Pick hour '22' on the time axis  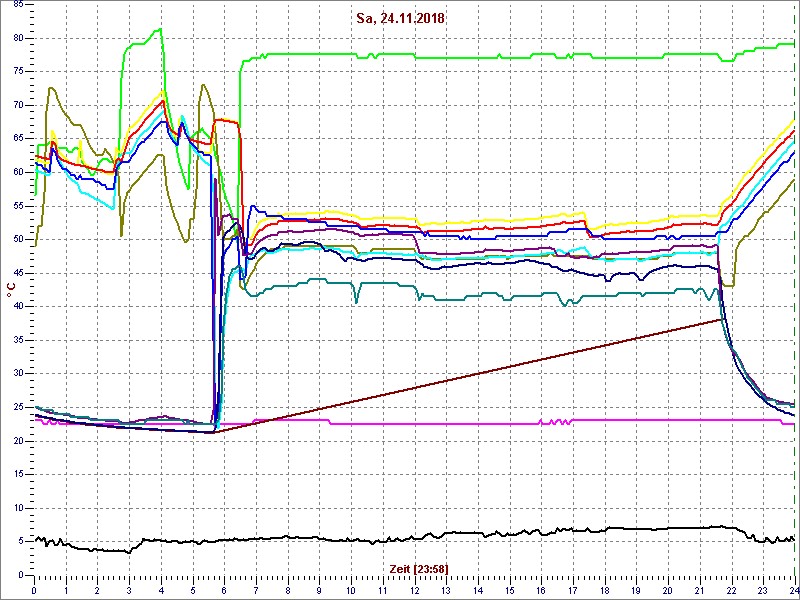[731, 590]
